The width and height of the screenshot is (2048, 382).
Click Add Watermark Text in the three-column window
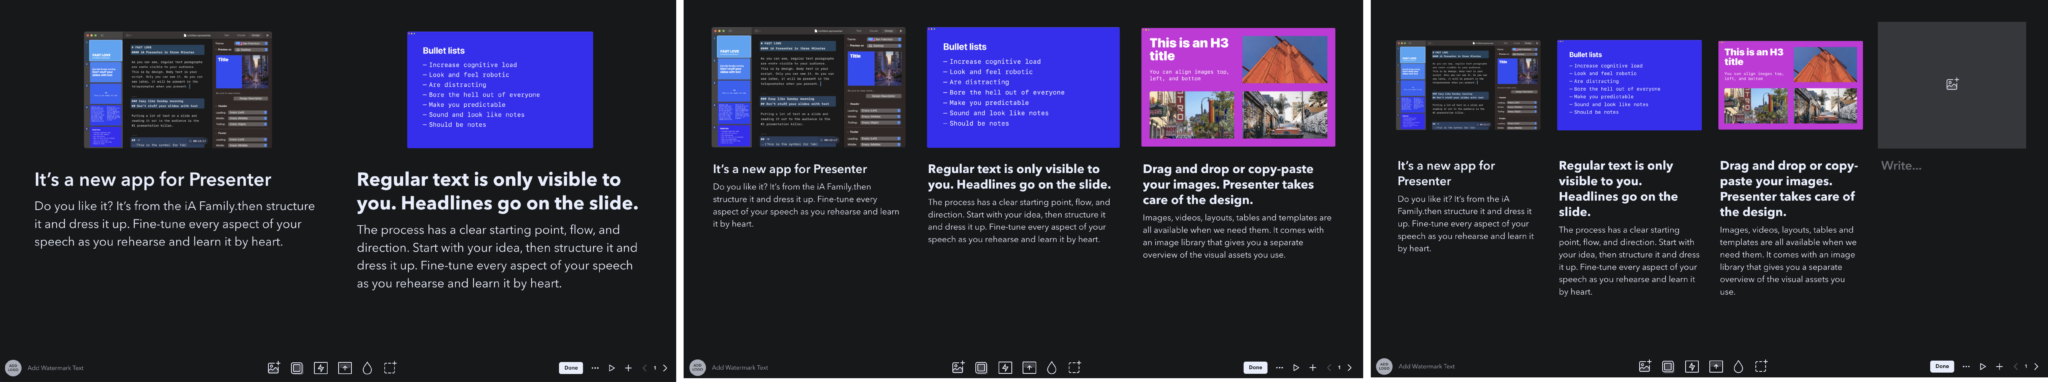coord(740,368)
